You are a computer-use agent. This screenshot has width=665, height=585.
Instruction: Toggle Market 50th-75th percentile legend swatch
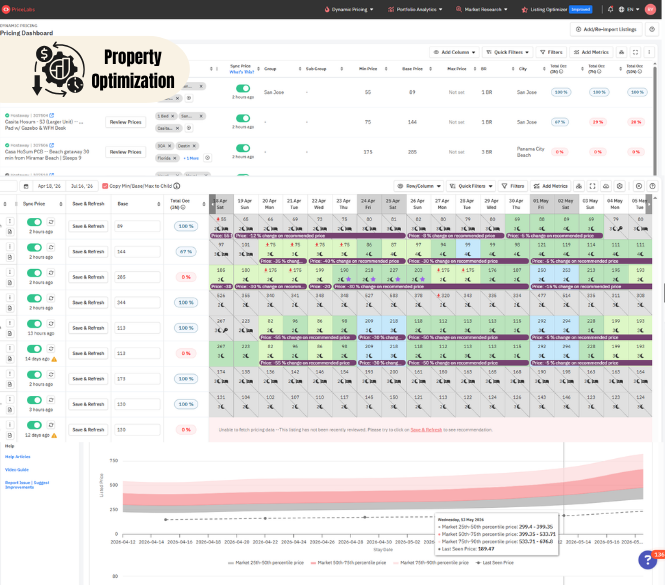coord(313,563)
